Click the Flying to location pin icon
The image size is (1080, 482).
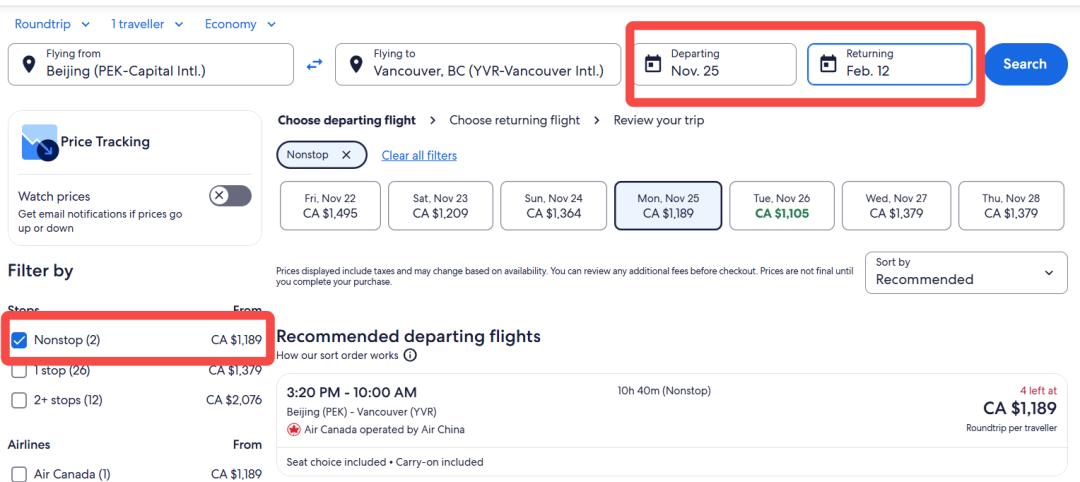(355, 64)
